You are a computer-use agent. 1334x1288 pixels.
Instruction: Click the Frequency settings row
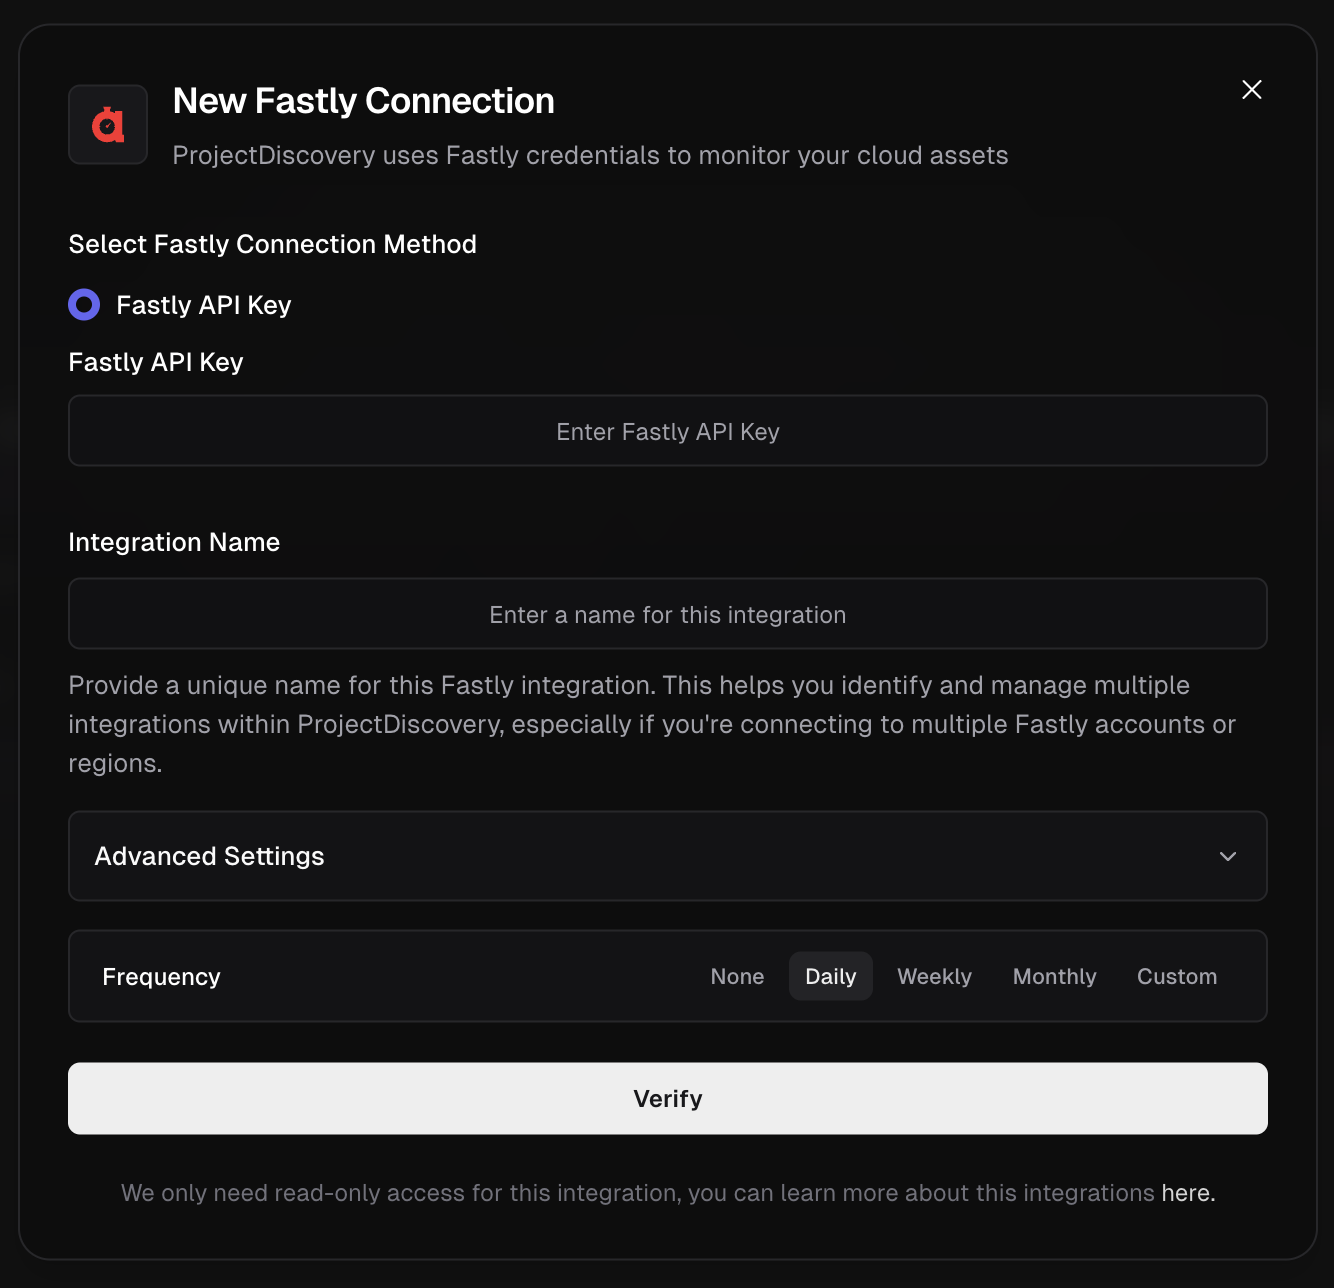(x=400, y=976)
